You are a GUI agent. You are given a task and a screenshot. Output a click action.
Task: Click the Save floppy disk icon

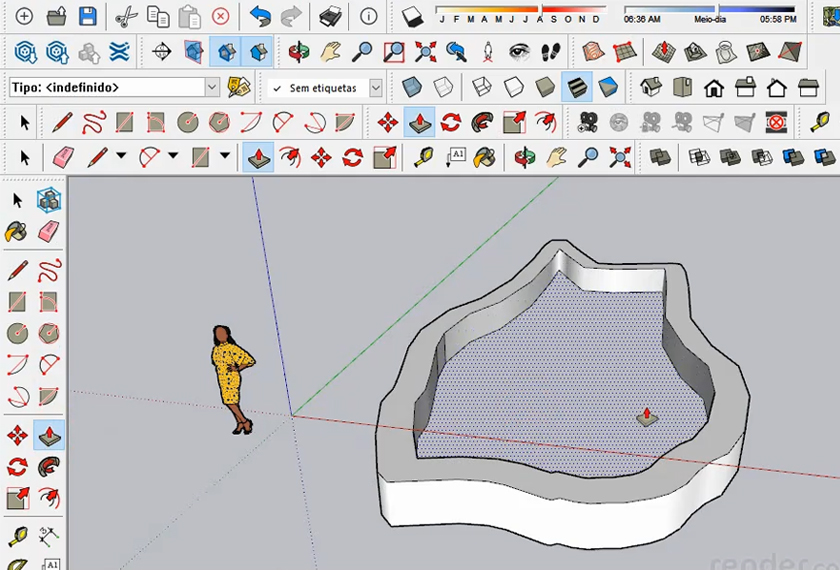pos(88,16)
